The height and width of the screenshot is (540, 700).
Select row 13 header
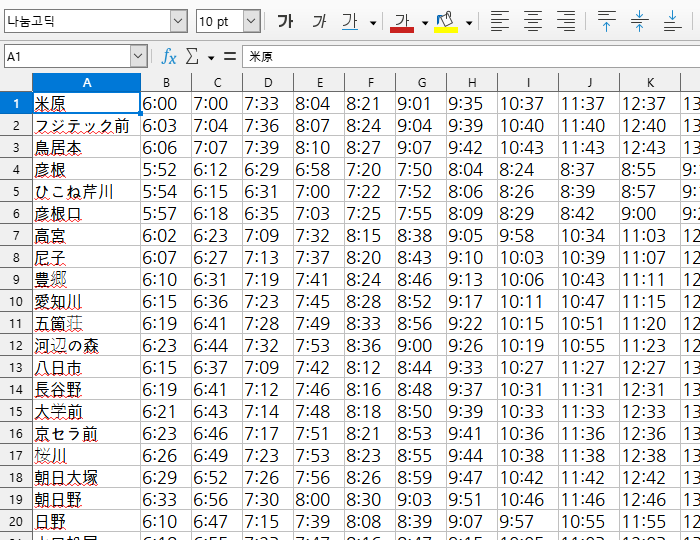[x=16, y=367]
